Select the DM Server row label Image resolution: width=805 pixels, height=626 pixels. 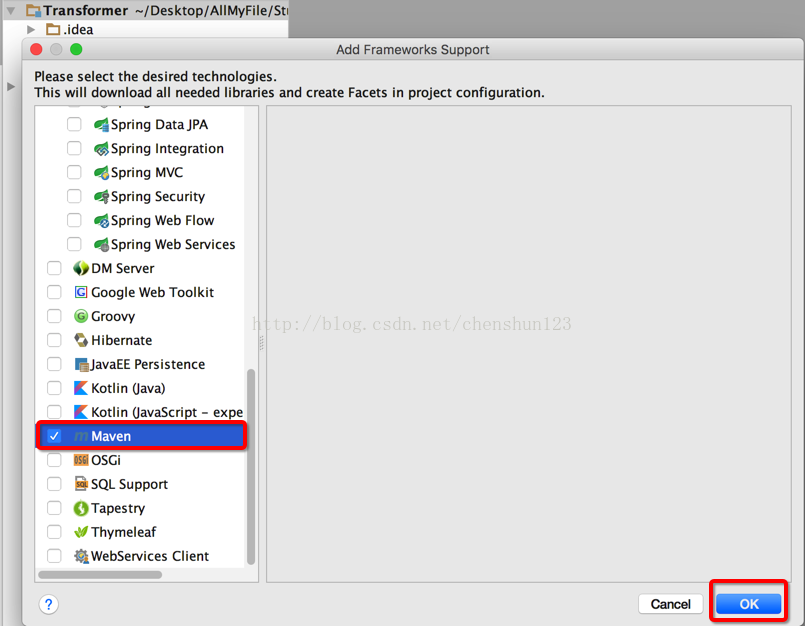(x=123, y=269)
